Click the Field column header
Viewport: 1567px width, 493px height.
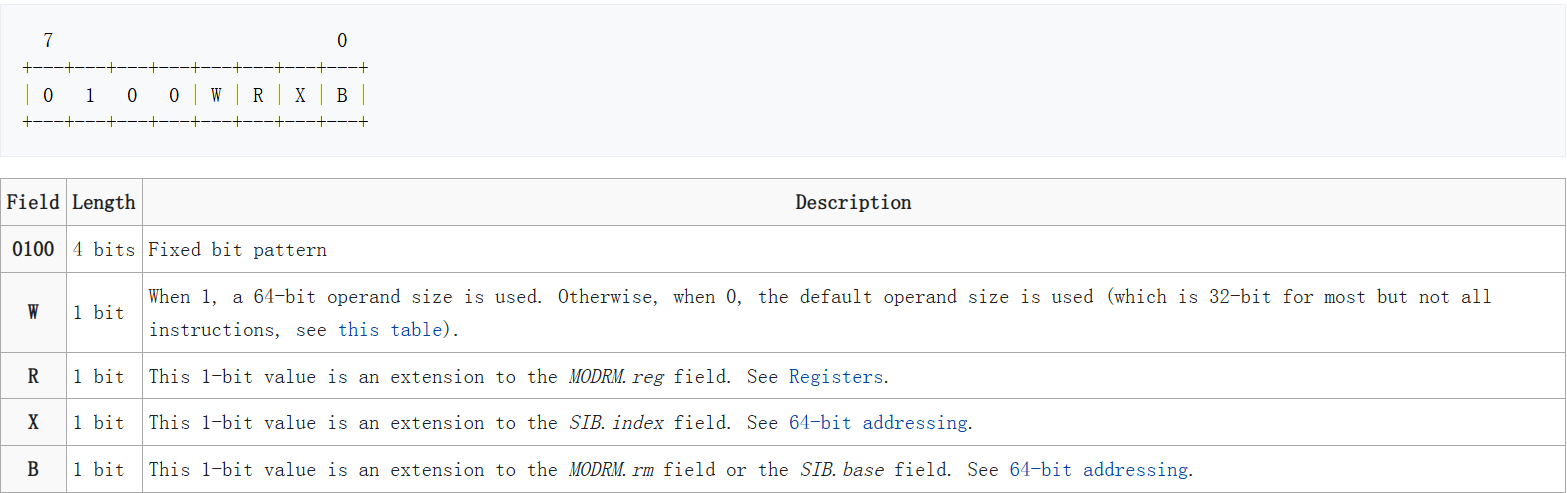pos(33,202)
